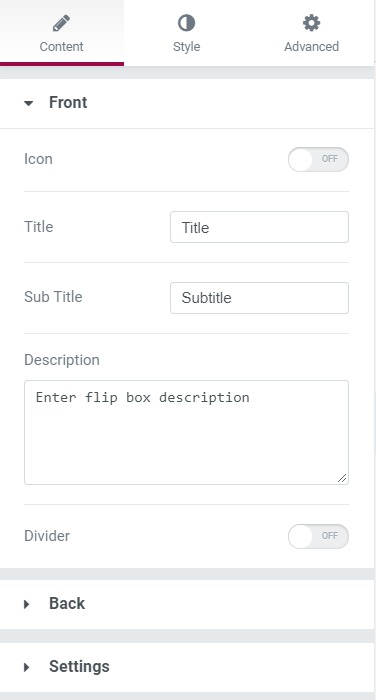Expand the Back section arrow
The width and height of the screenshot is (376, 700).
pos(27,604)
